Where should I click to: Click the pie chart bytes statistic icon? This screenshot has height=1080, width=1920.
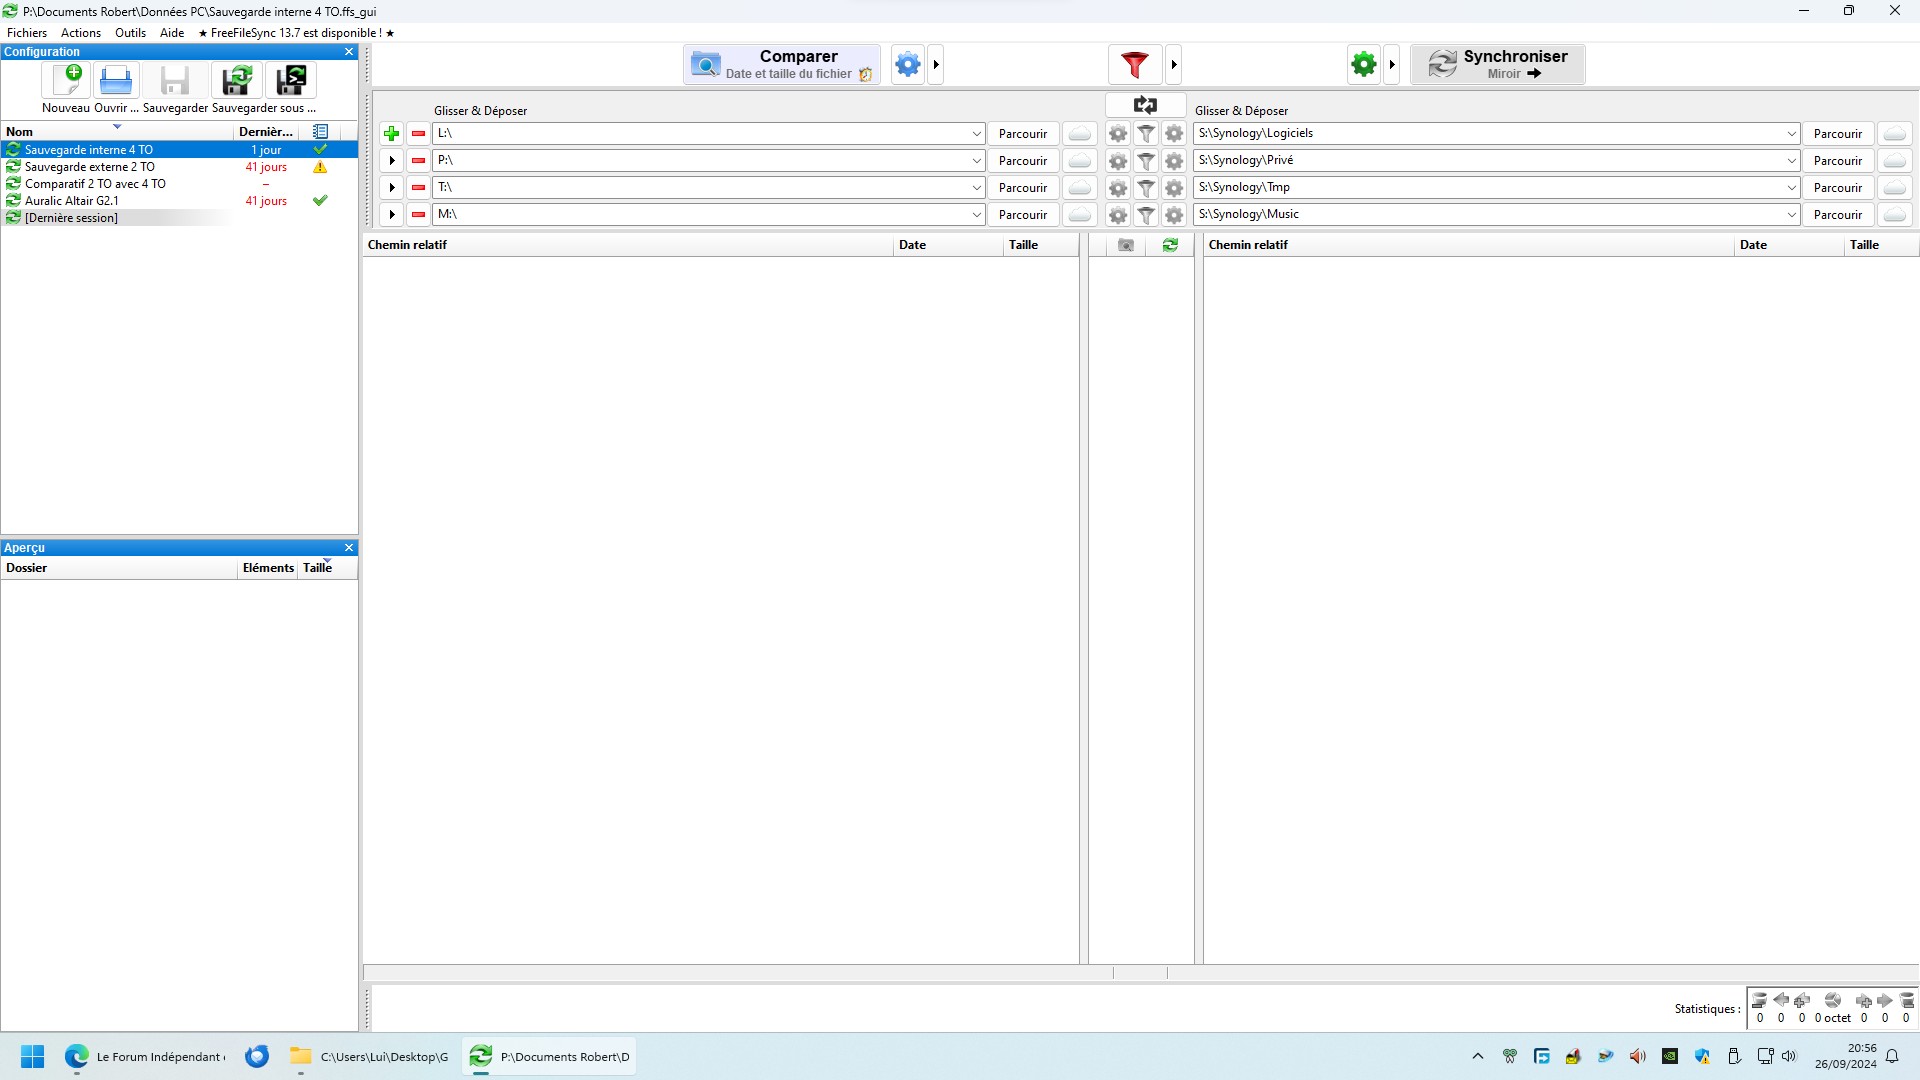pos(1833,1001)
